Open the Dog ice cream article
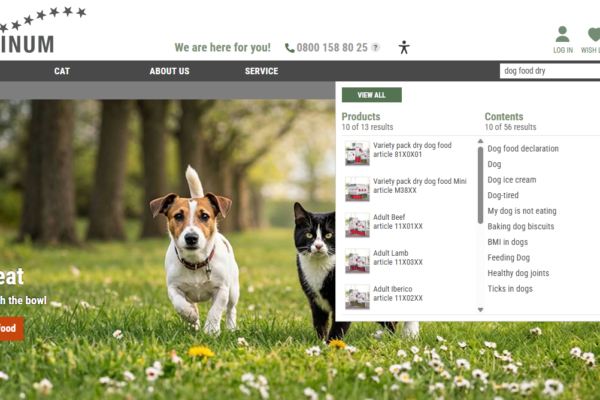The height and width of the screenshot is (400, 600). point(511,180)
